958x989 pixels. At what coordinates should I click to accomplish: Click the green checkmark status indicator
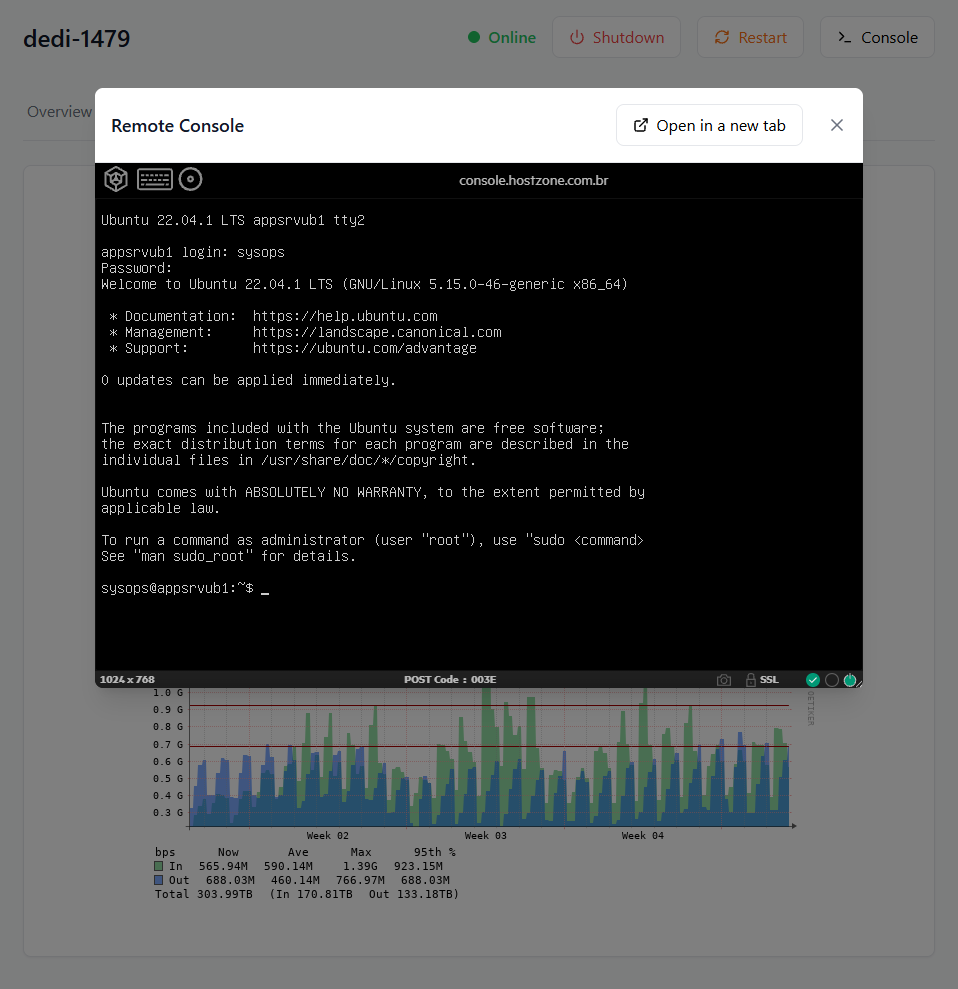pos(813,680)
